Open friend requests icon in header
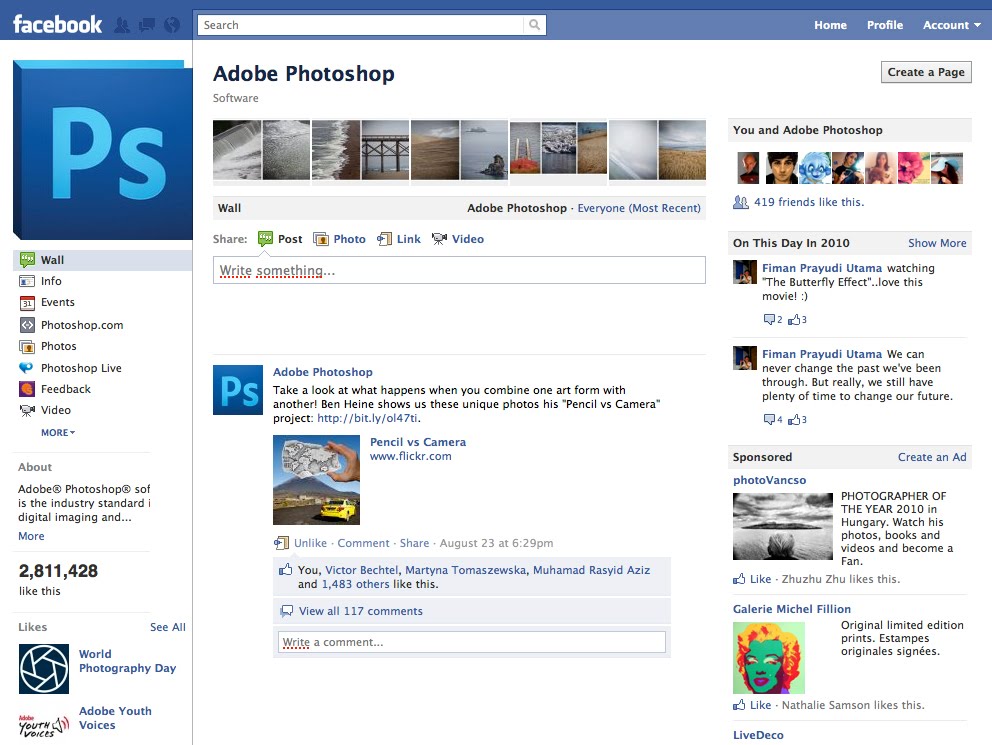The image size is (992, 745). (x=122, y=25)
